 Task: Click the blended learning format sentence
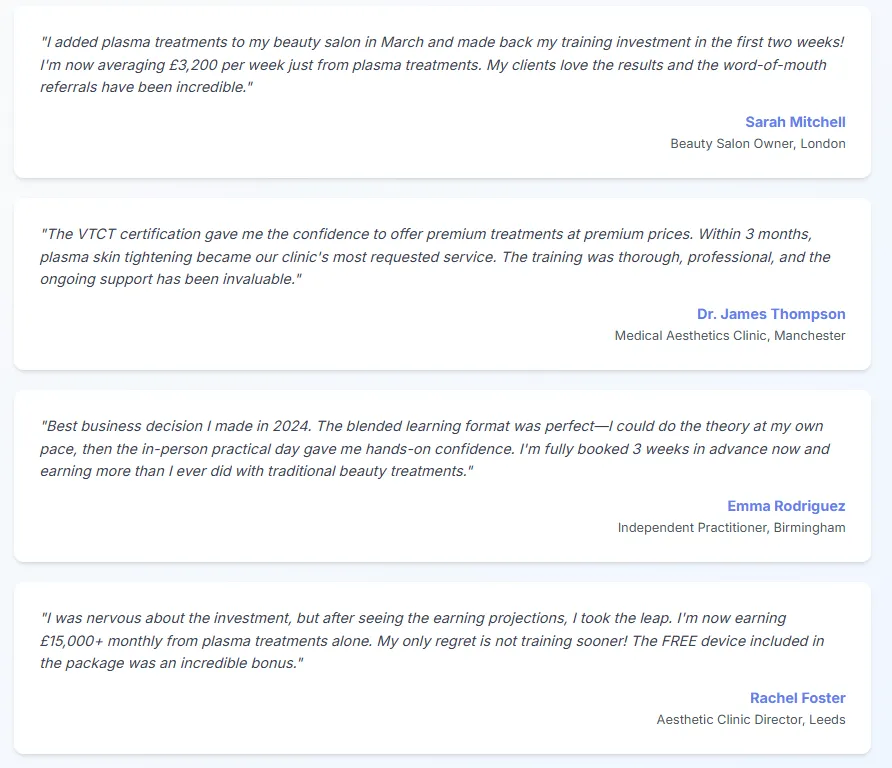pos(431,437)
